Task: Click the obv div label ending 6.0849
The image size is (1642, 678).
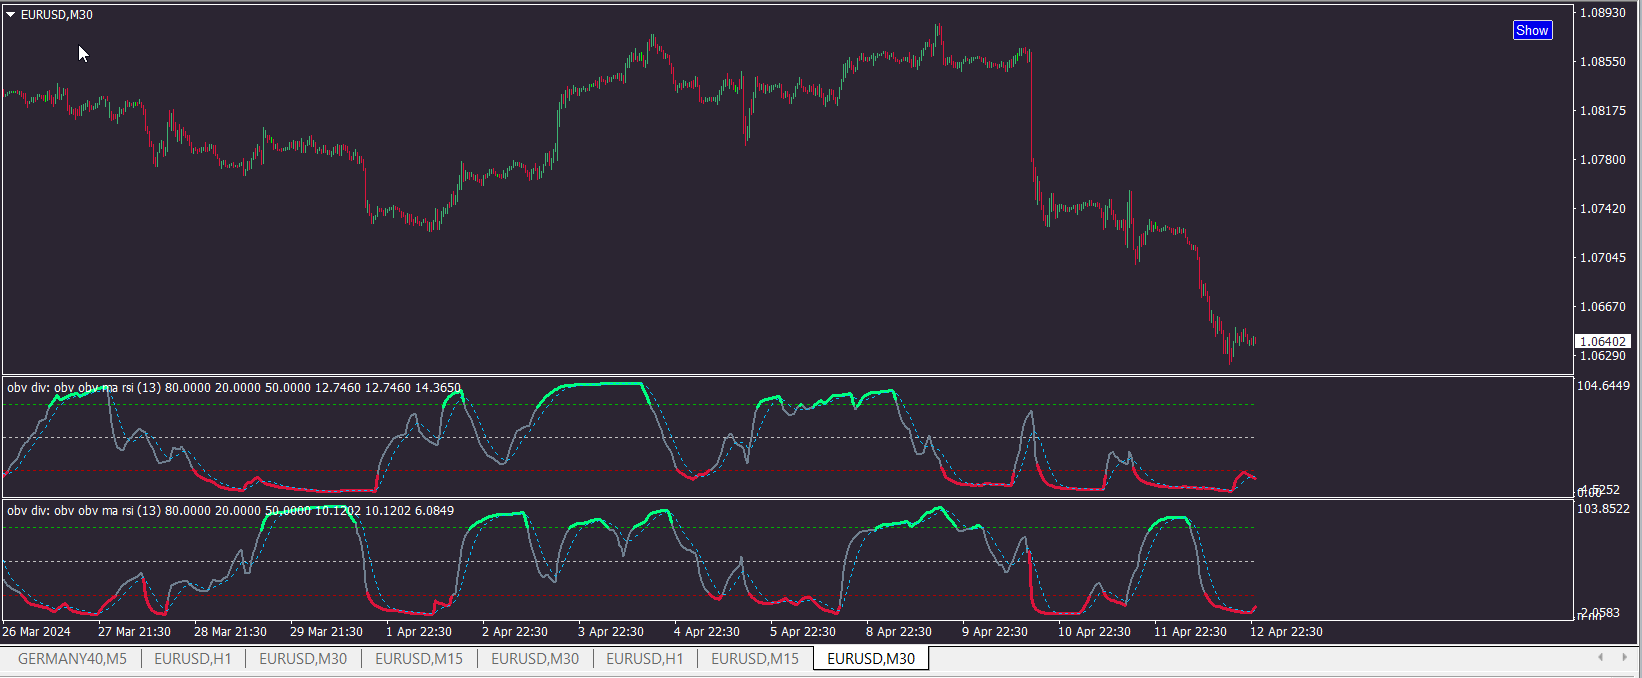Action: [230, 511]
